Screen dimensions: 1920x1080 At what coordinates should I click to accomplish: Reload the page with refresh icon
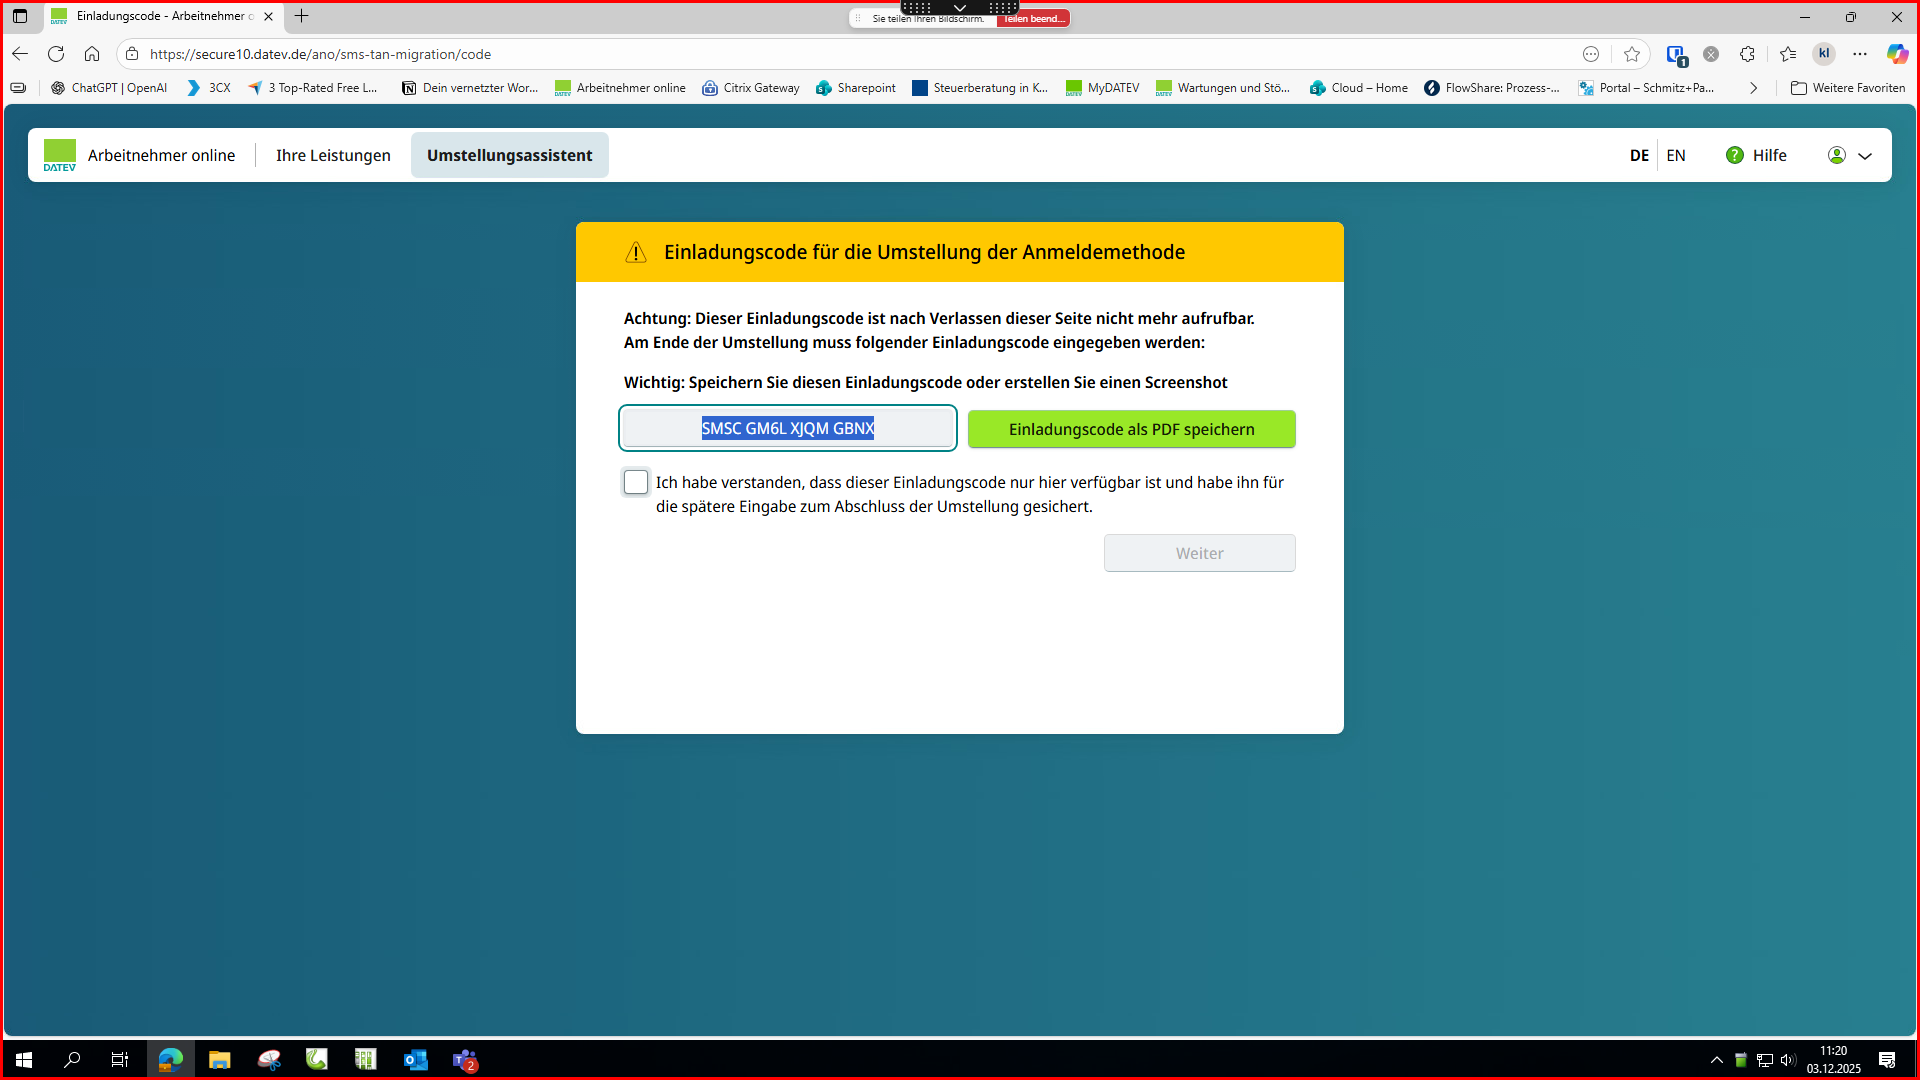(56, 54)
